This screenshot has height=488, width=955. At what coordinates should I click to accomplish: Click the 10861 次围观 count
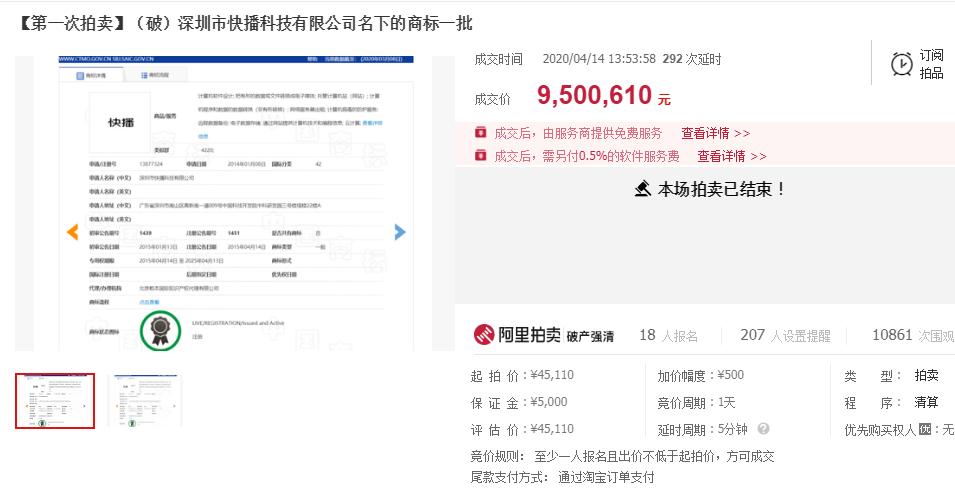913,335
